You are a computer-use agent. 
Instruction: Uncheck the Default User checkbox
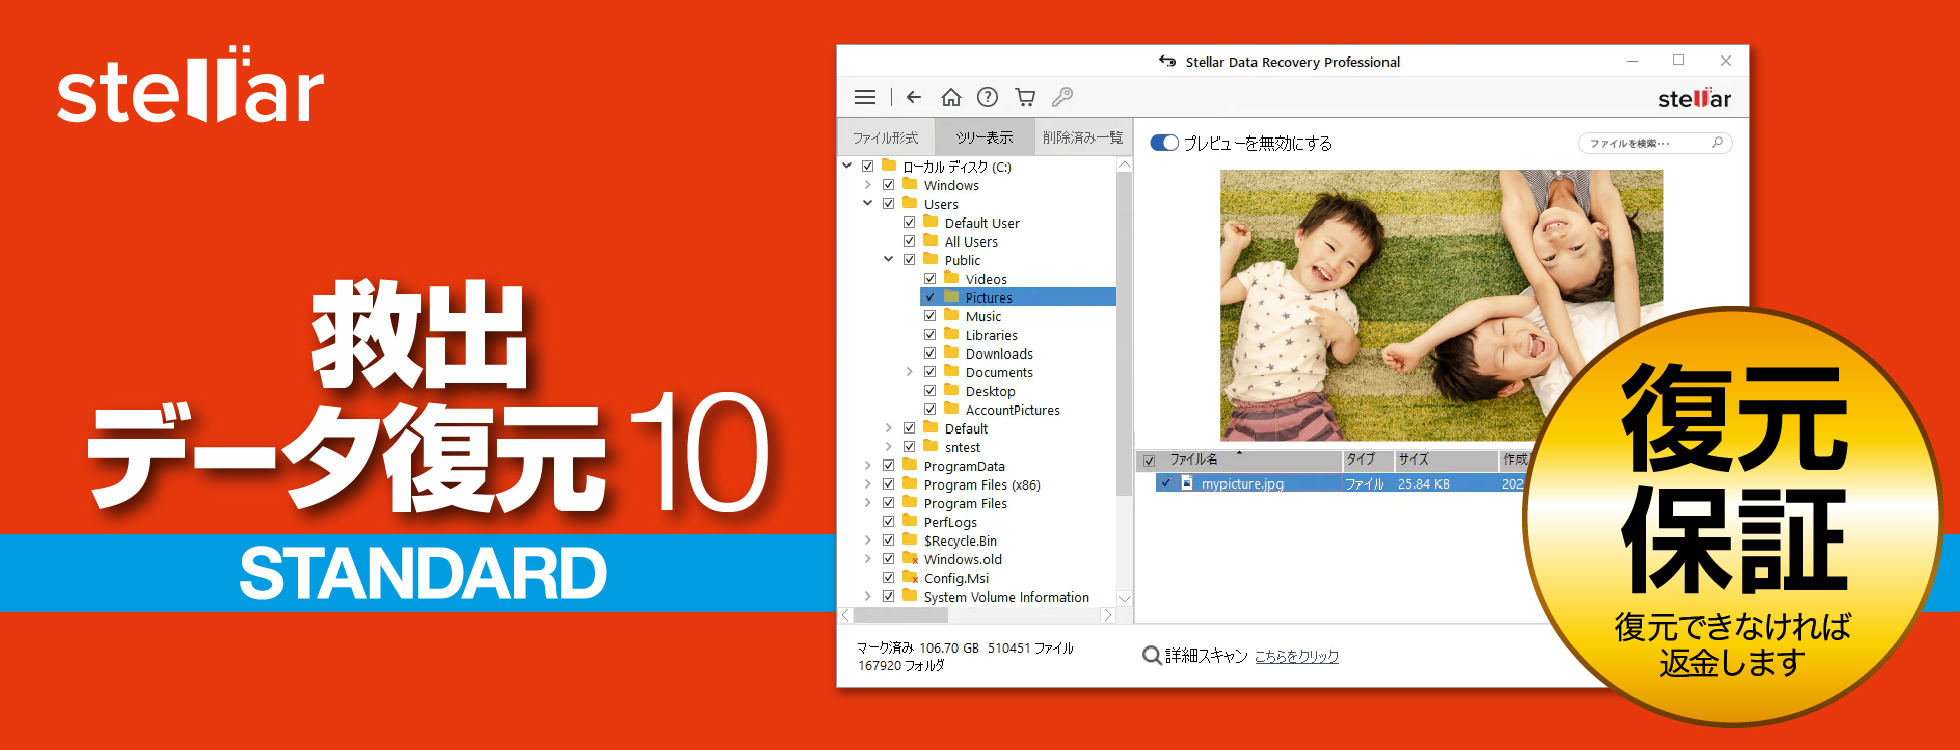point(909,222)
